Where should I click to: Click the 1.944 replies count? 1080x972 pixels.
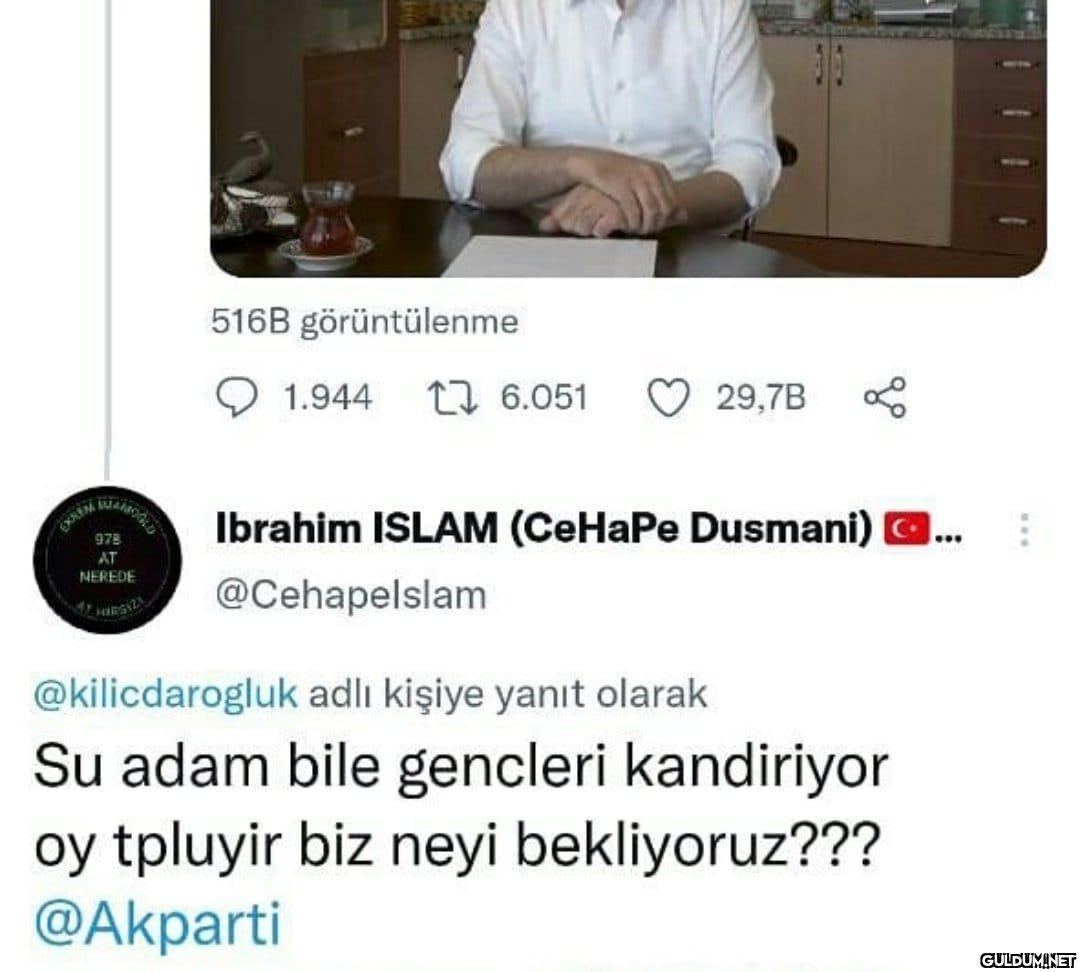click(x=327, y=399)
